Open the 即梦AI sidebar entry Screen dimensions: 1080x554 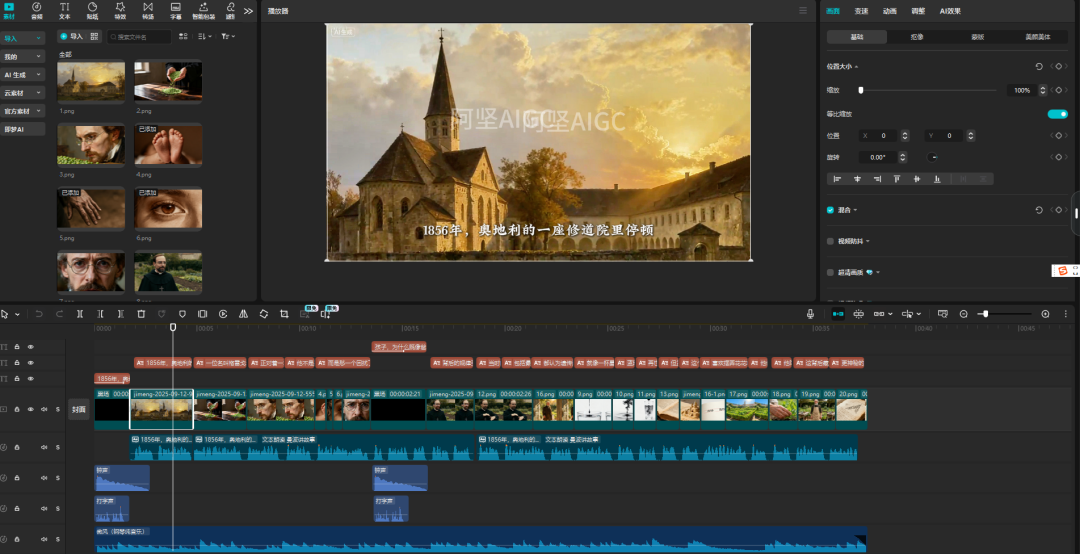tap(22, 129)
